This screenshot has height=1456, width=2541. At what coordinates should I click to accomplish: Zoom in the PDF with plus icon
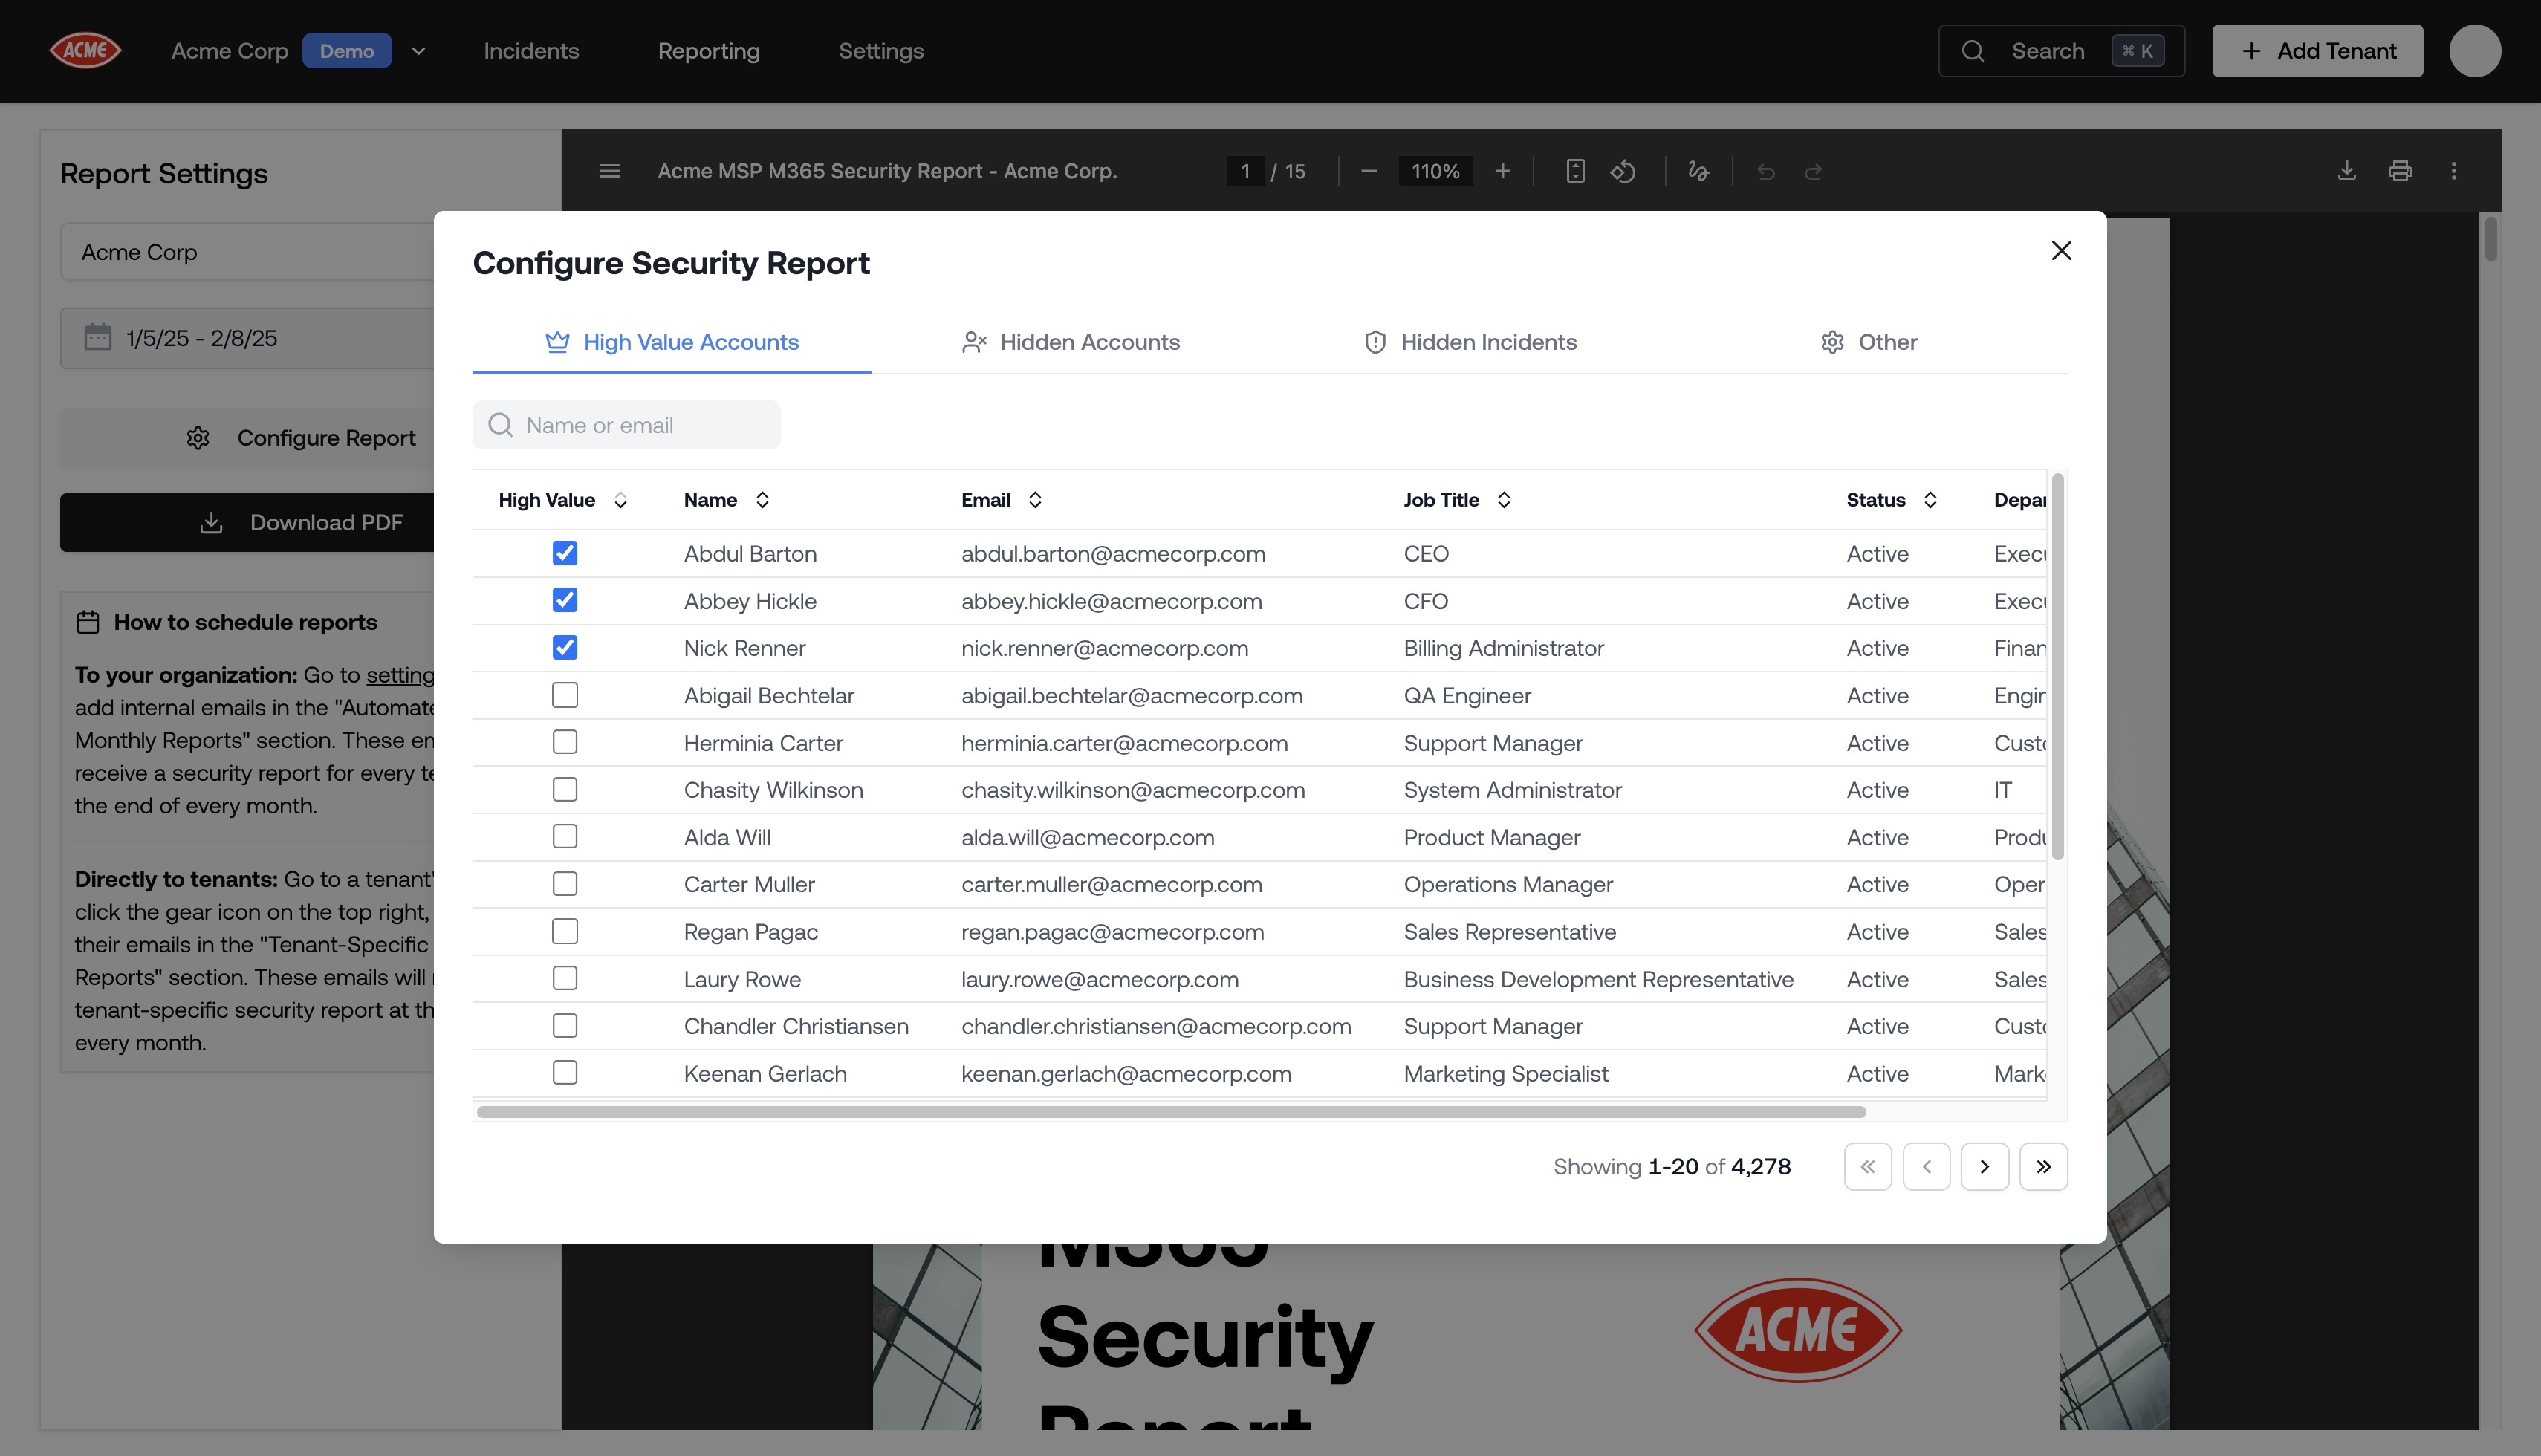1502,171
